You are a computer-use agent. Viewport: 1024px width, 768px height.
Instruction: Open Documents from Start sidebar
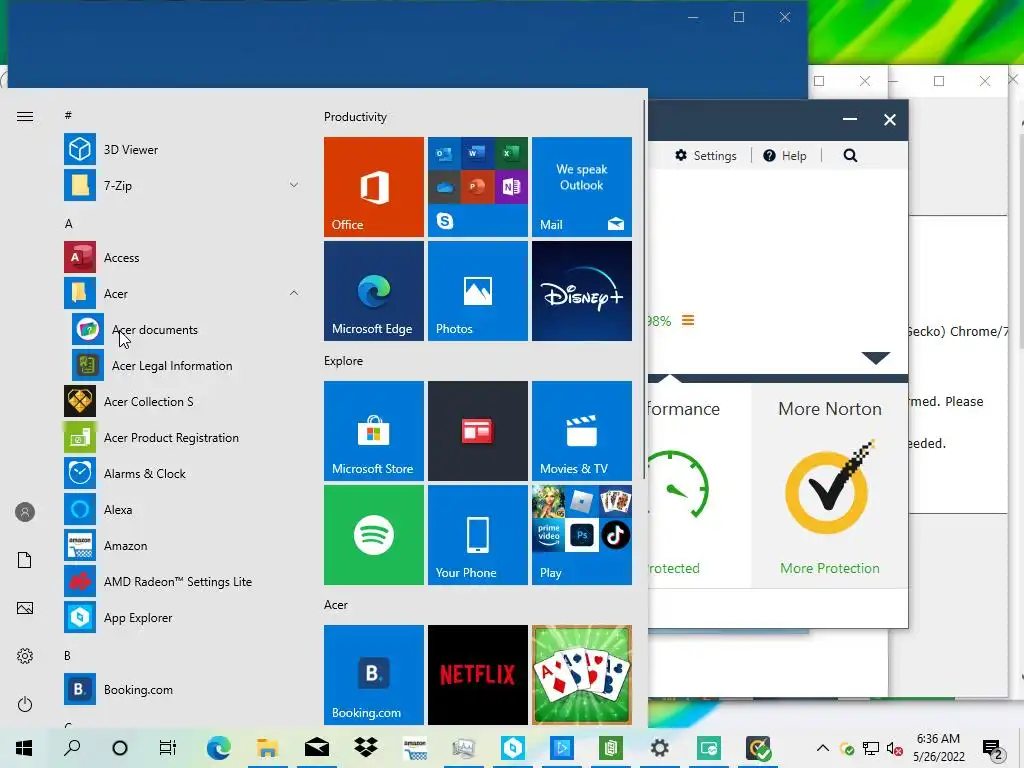point(25,560)
